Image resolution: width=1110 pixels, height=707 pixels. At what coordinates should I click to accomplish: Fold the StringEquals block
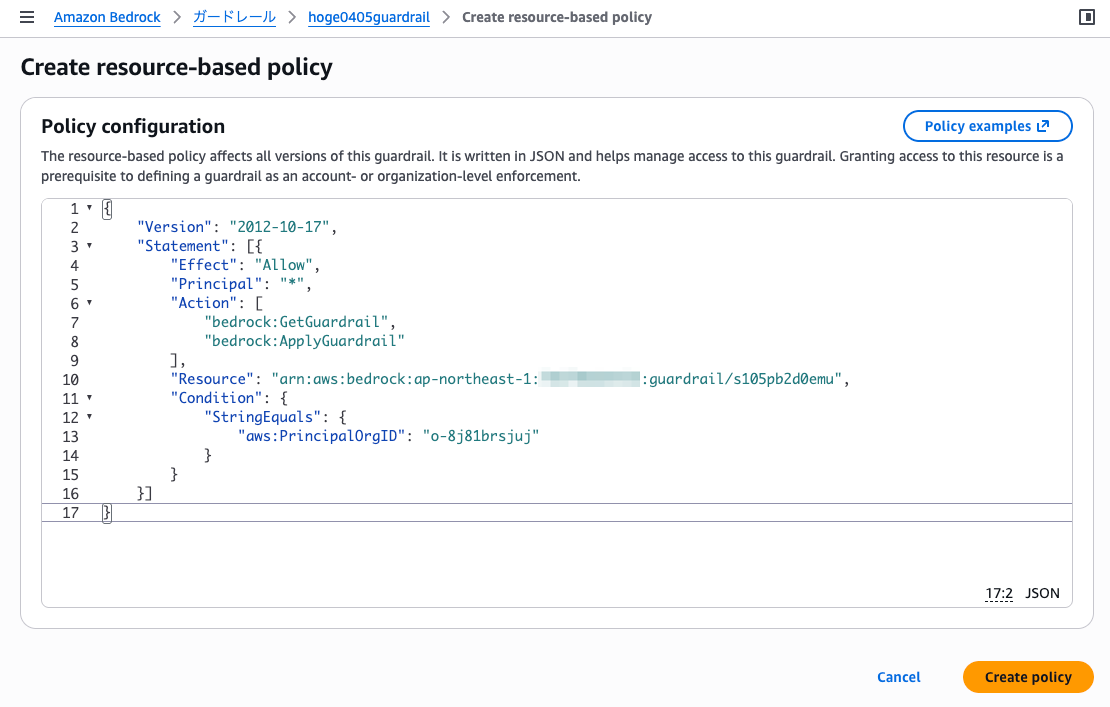pos(89,417)
